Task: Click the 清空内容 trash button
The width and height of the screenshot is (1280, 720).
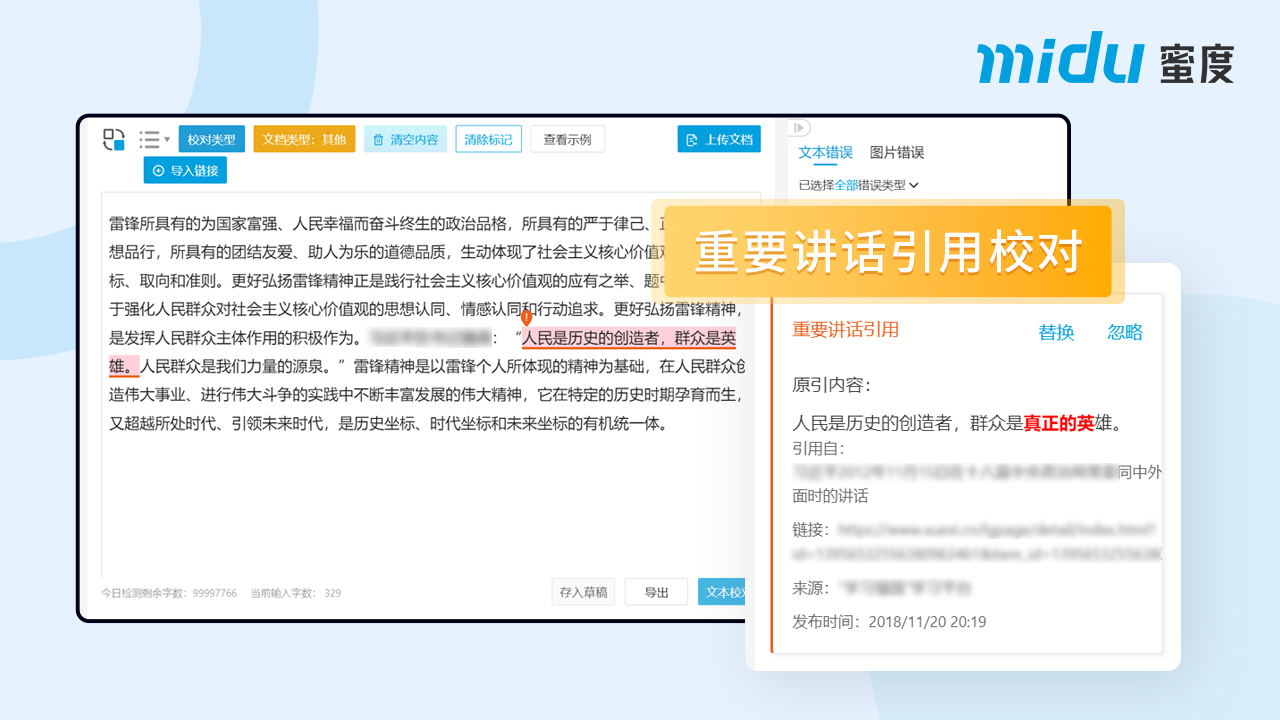Action: [x=405, y=140]
